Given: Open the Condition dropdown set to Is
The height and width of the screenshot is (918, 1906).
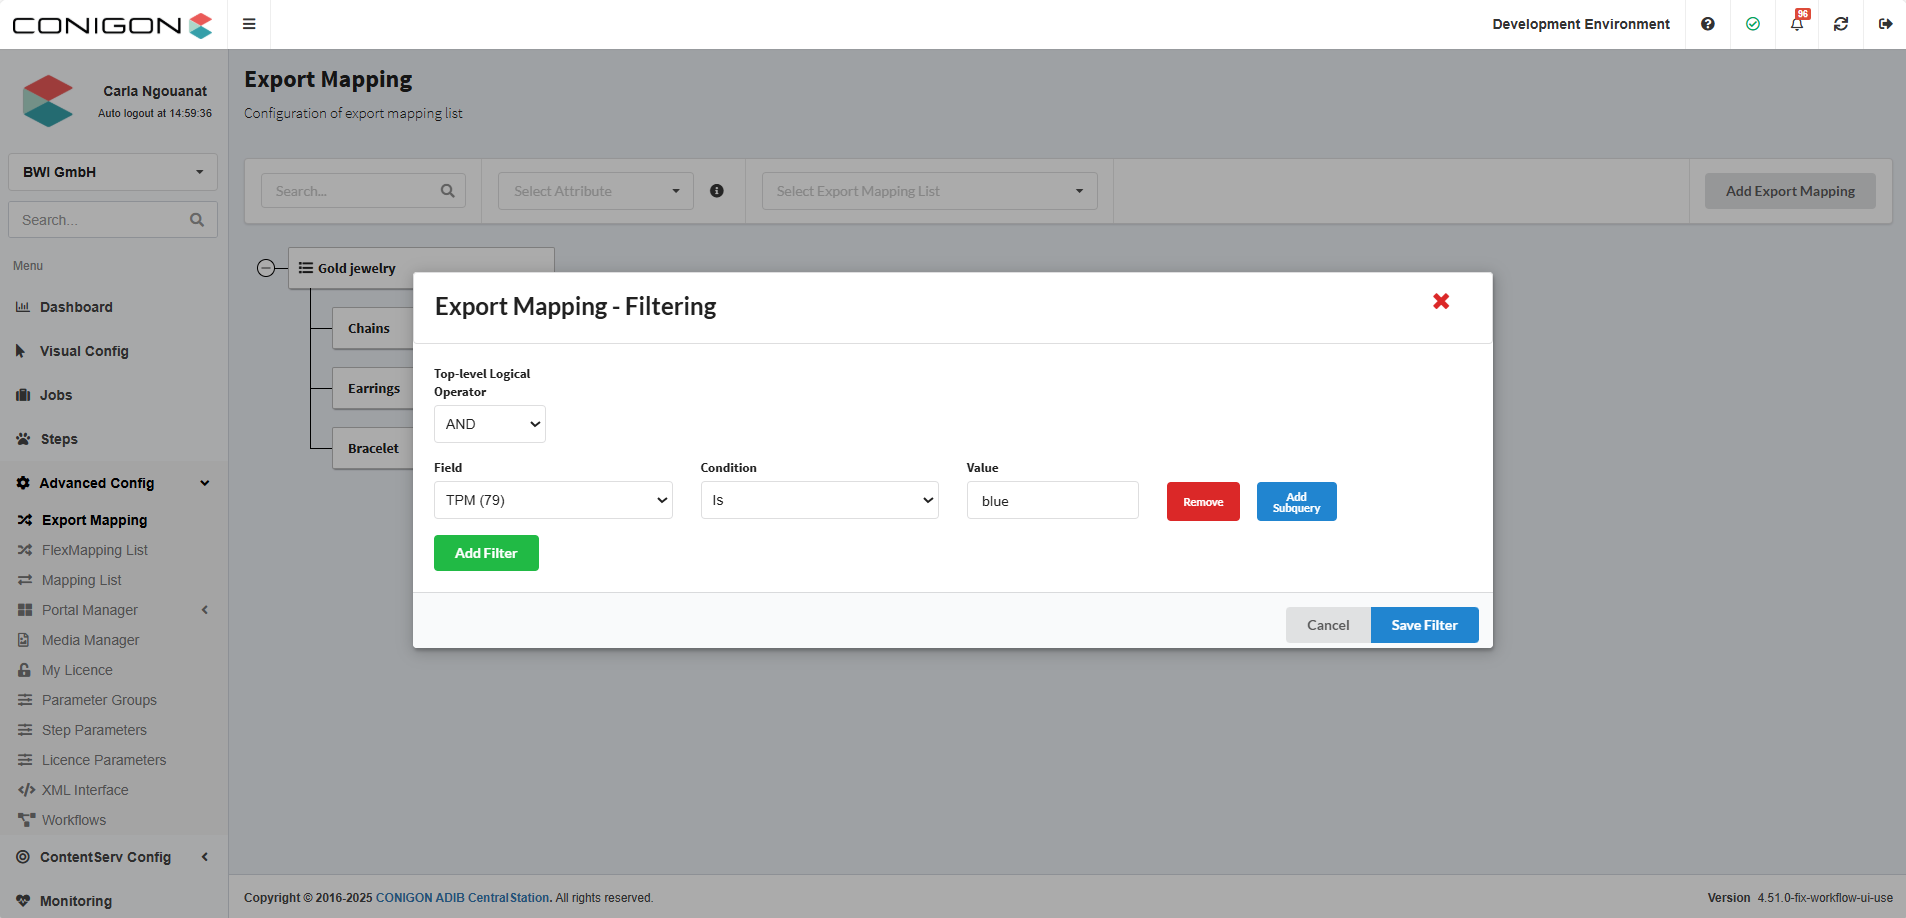Looking at the screenshot, I should (x=819, y=500).
